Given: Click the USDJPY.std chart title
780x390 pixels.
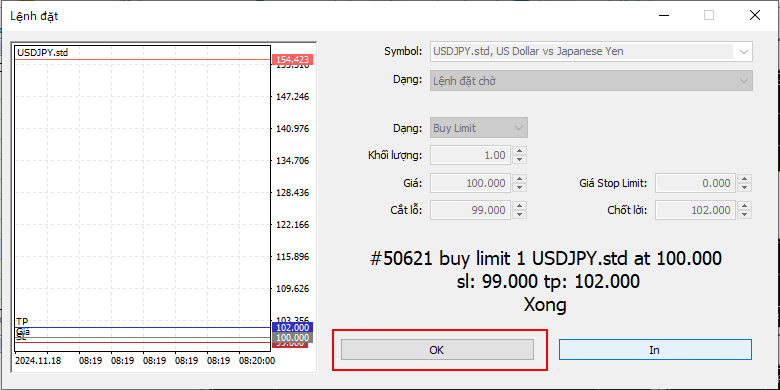Looking at the screenshot, I should tap(42, 52).
